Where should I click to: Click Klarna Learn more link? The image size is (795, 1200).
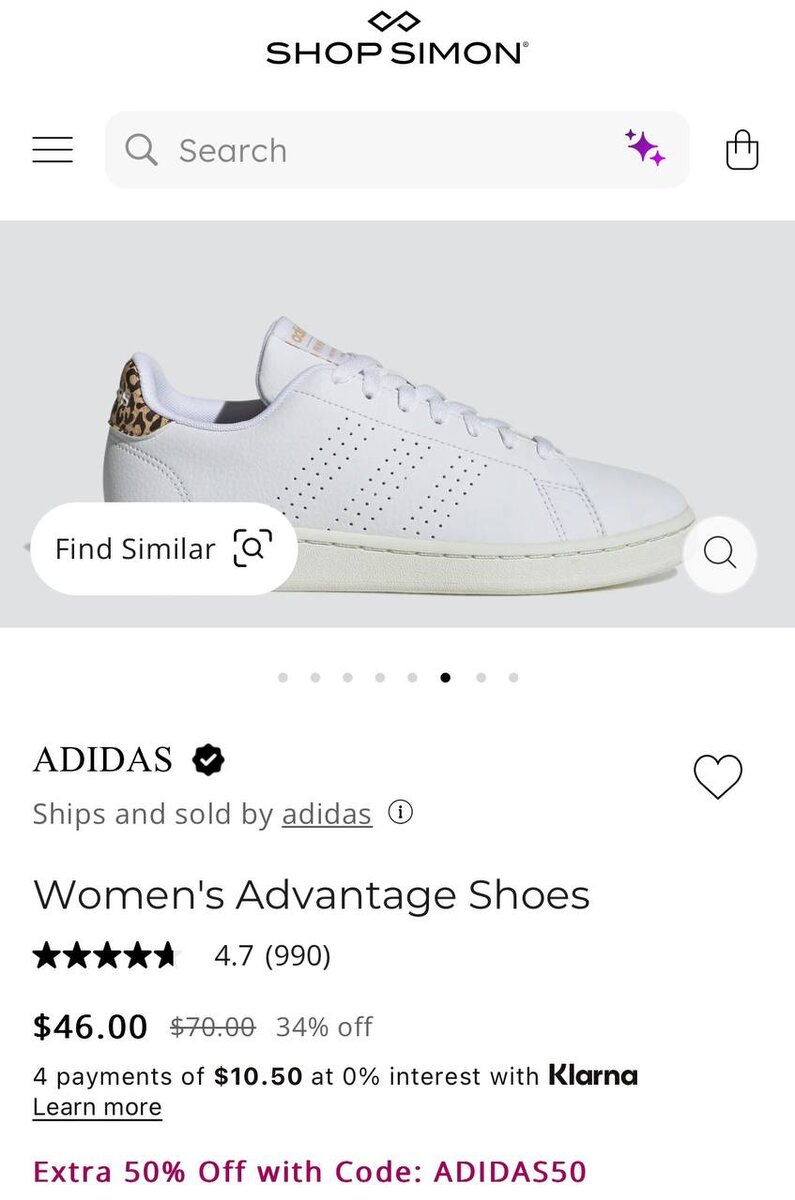coord(97,1107)
